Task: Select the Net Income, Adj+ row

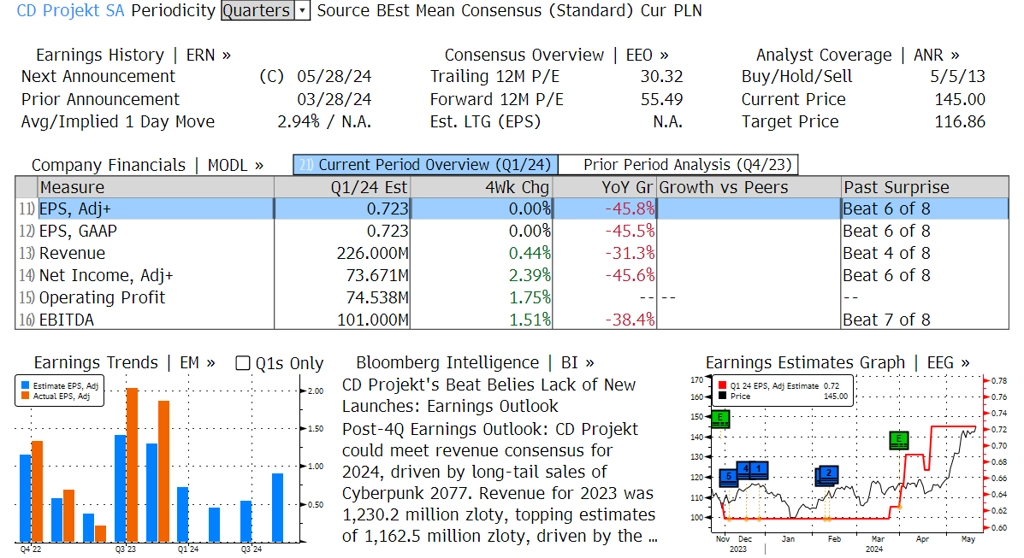Action: [x=512, y=276]
